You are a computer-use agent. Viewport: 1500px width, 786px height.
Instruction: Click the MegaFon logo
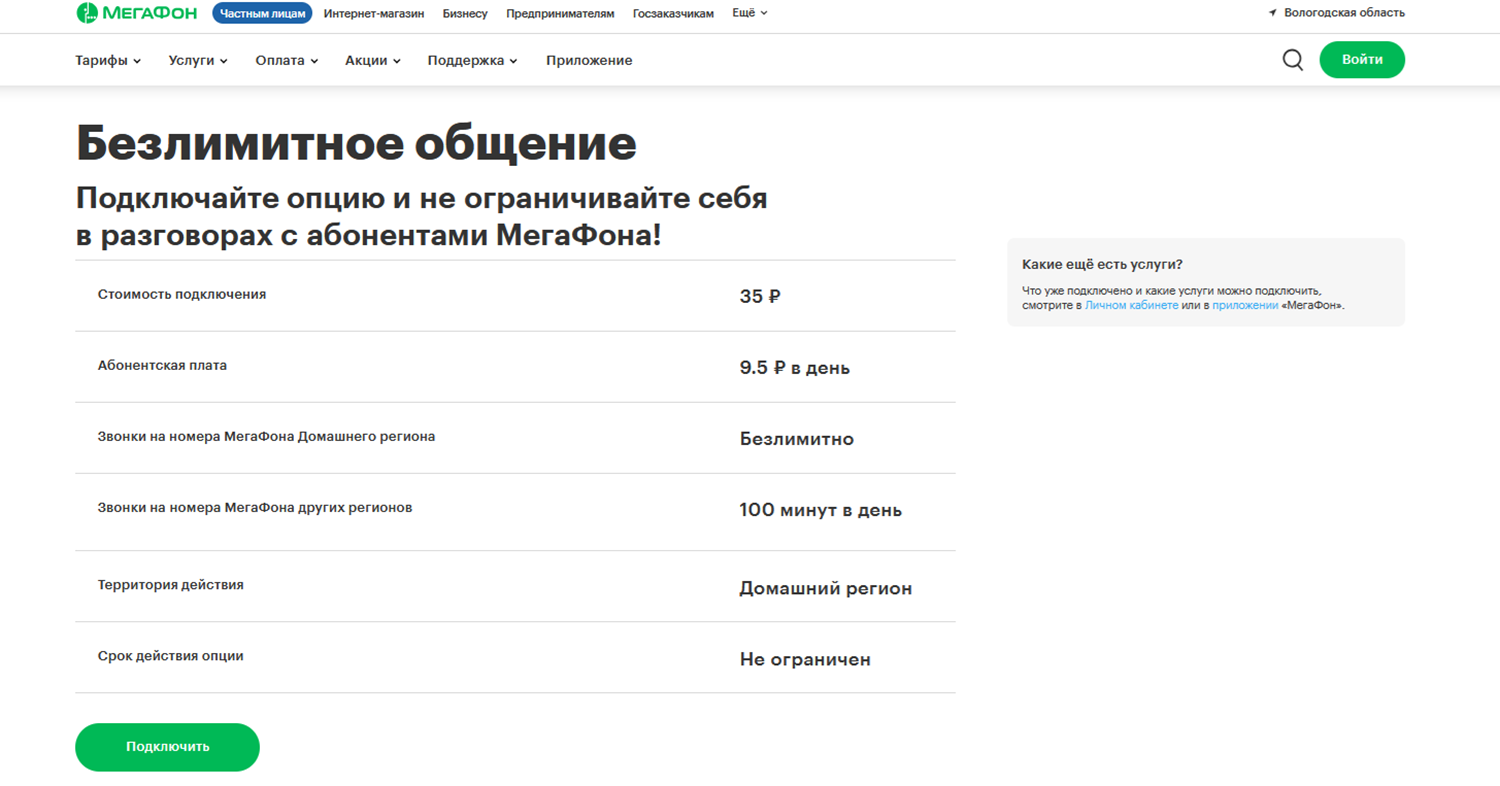point(136,13)
